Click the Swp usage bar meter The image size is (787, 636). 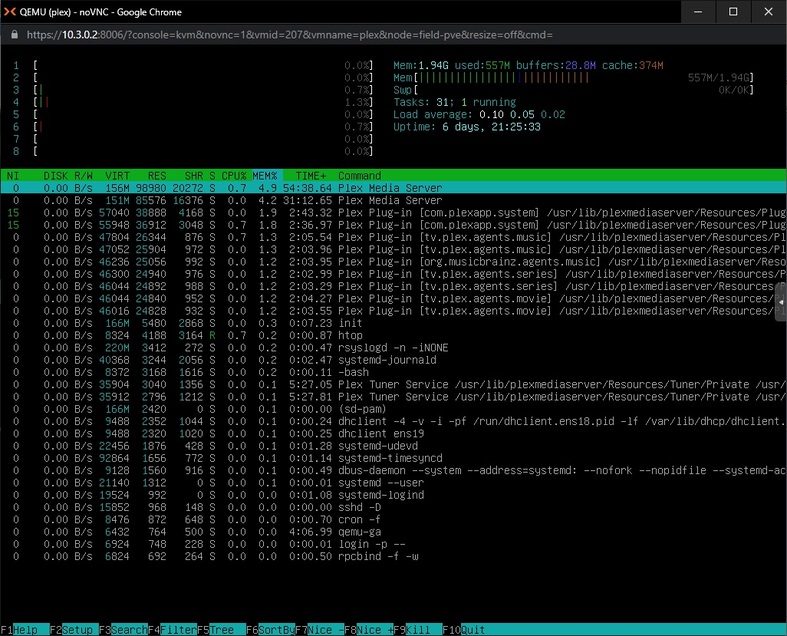tap(573, 90)
